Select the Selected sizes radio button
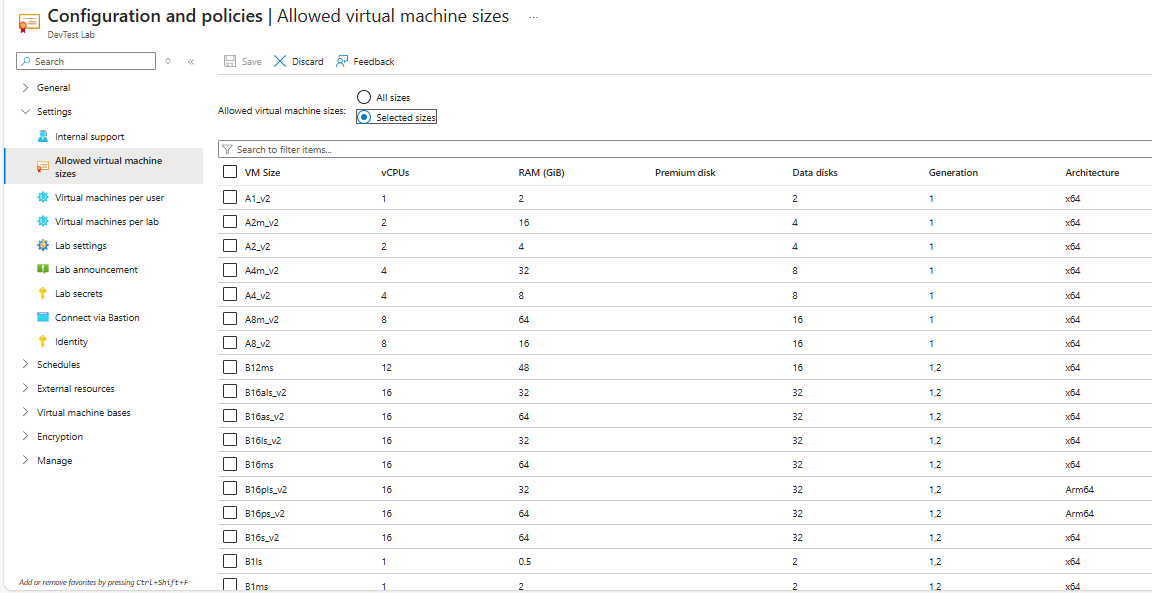This screenshot has height=593, width=1152. tap(363, 118)
